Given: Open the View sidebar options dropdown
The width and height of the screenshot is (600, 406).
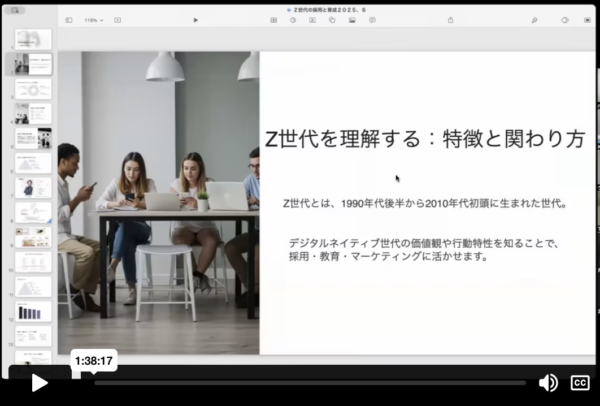Looking at the screenshot, I should coord(69,19).
